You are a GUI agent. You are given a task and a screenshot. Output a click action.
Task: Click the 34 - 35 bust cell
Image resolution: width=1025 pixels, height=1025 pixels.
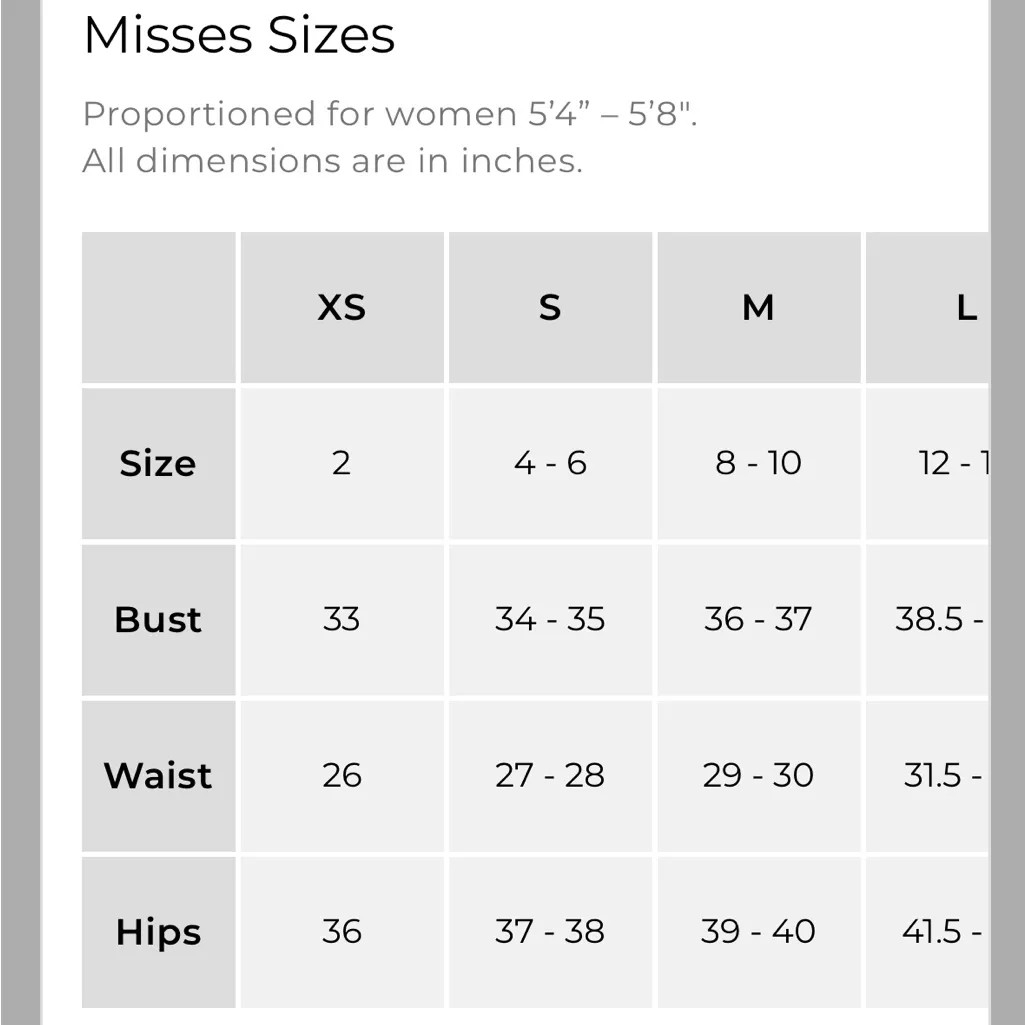[x=550, y=619]
